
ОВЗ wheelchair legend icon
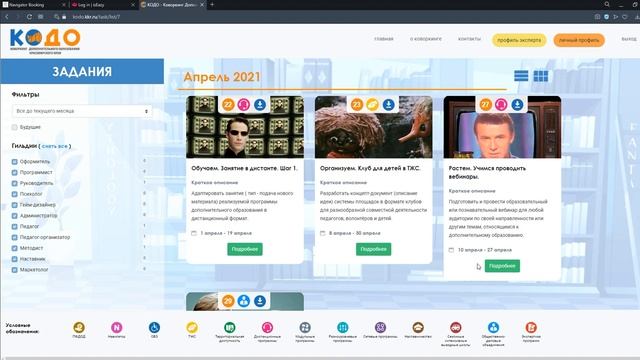pos(154,327)
